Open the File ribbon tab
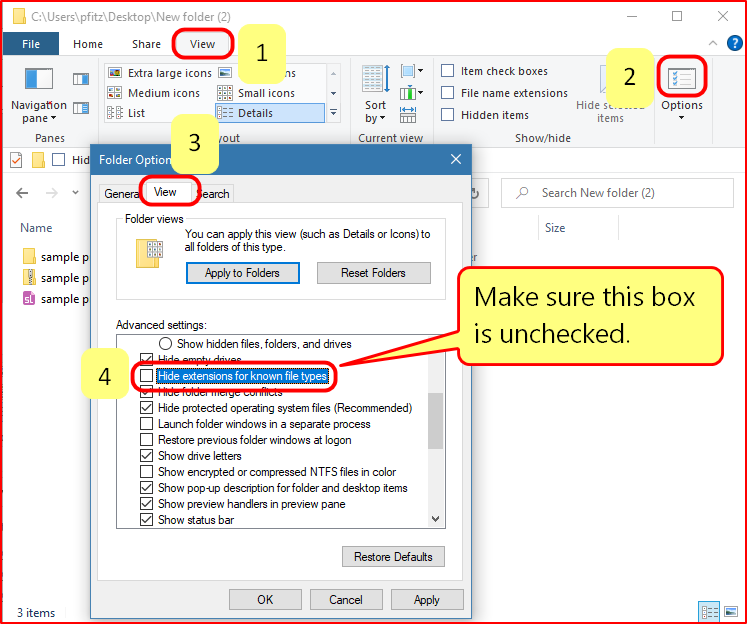This screenshot has height=624, width=747. coord(31,44)
